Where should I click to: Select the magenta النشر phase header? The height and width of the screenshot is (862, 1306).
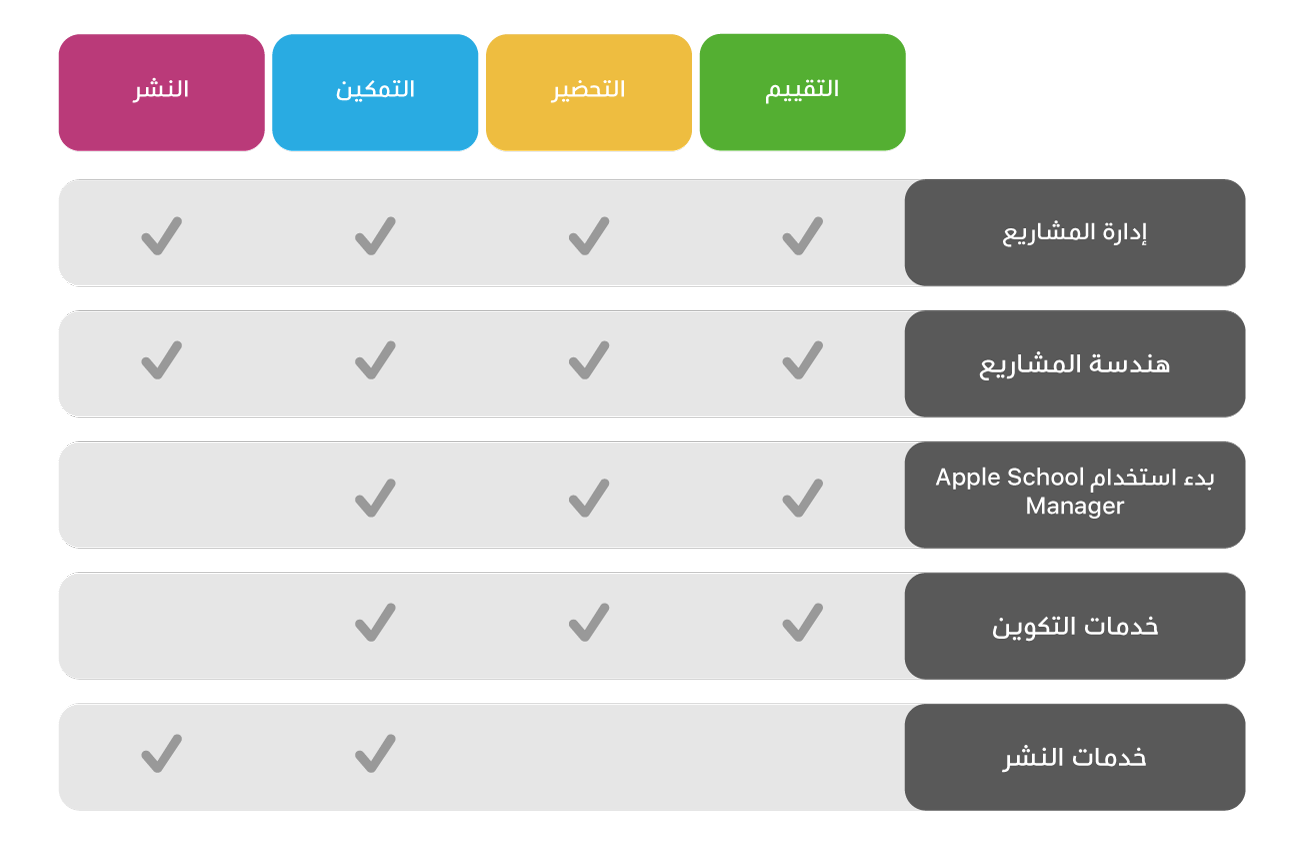(x=161, y=92)
